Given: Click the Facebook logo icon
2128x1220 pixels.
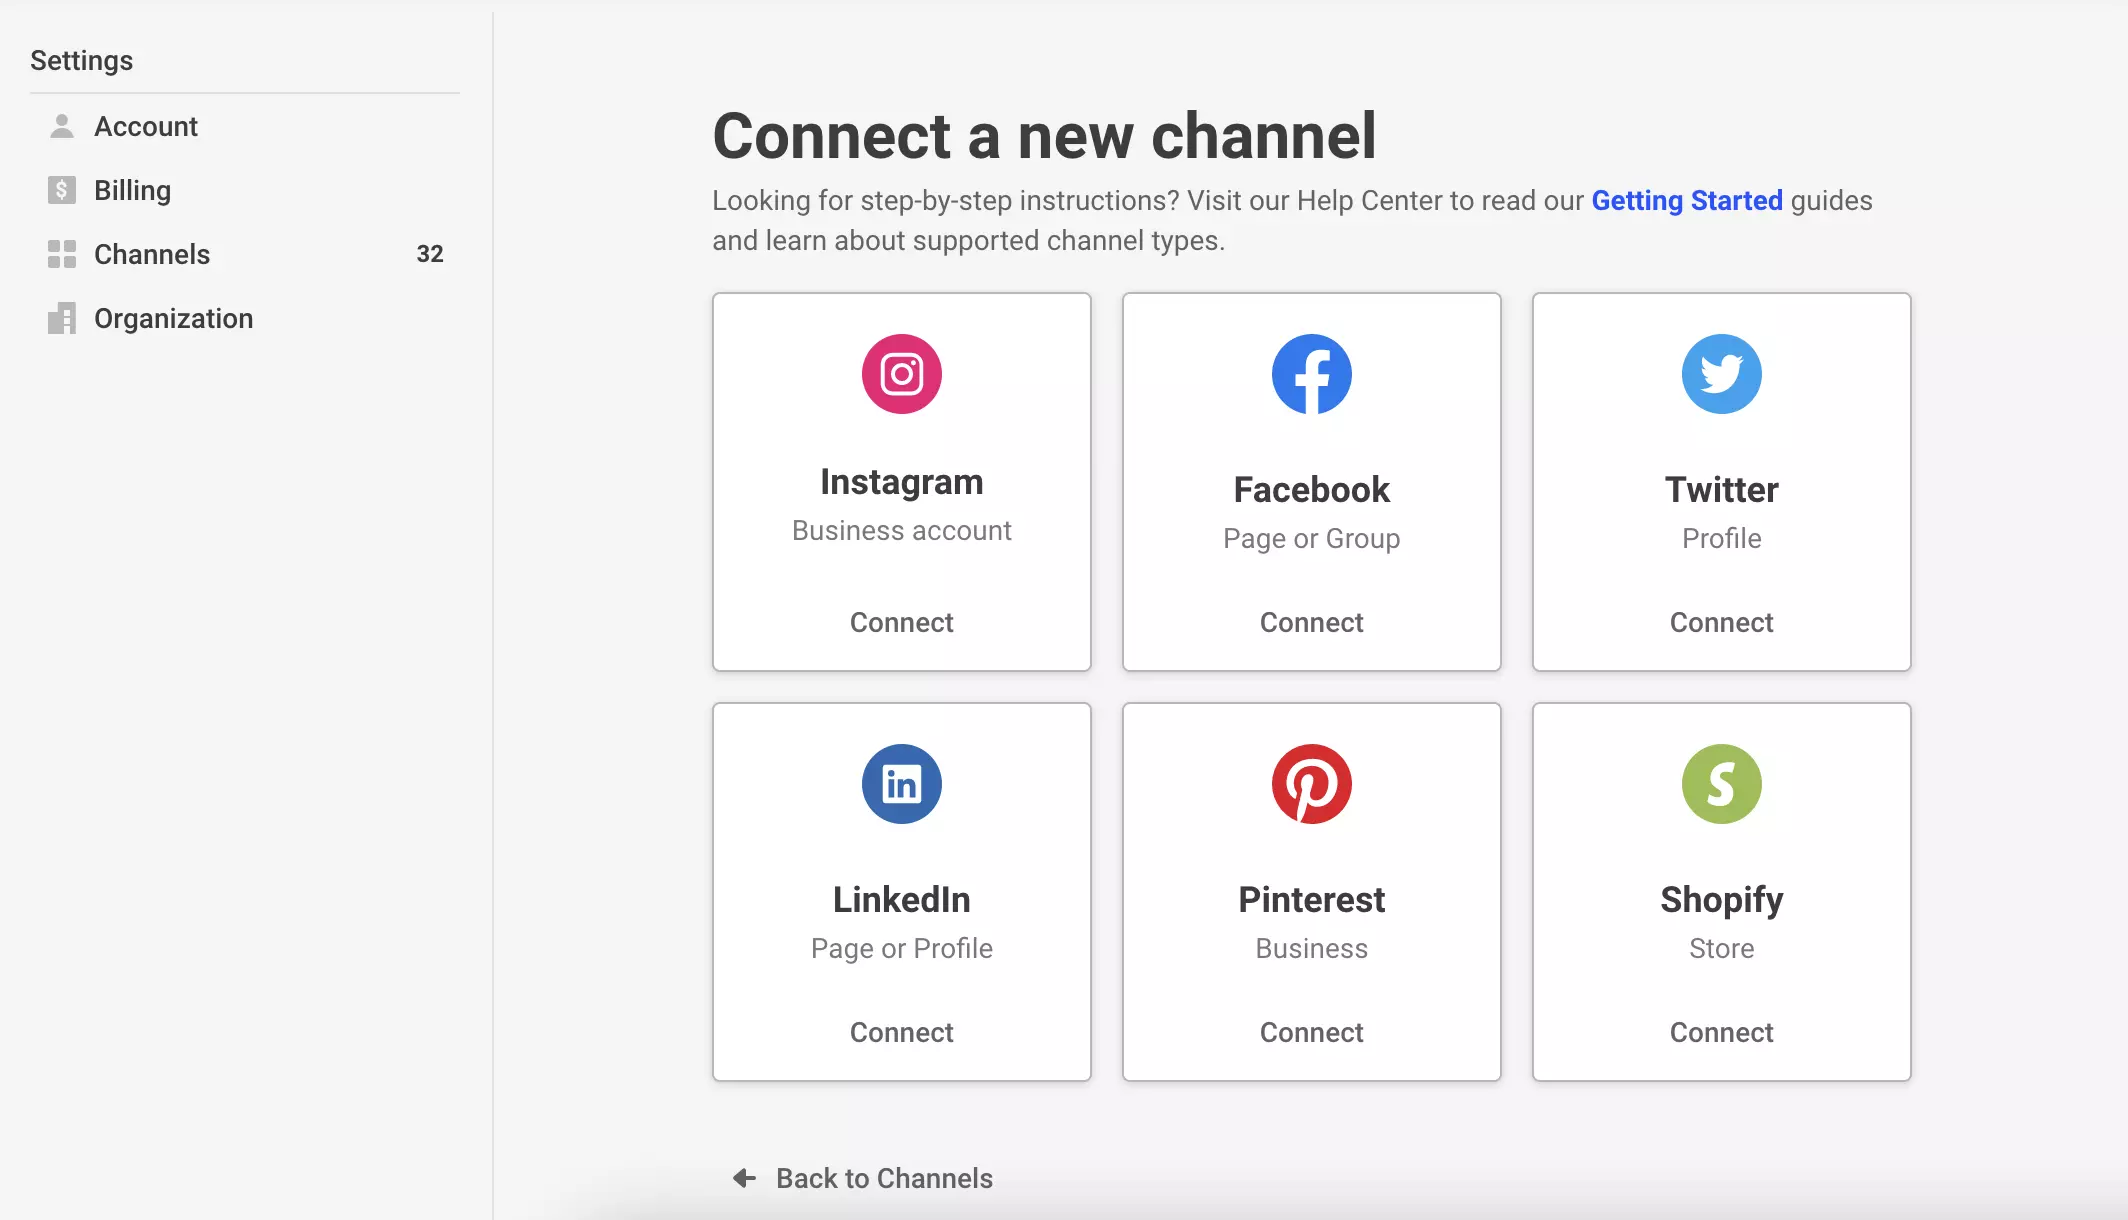Looking at the screenshot, I should [x=1311, y=374].
